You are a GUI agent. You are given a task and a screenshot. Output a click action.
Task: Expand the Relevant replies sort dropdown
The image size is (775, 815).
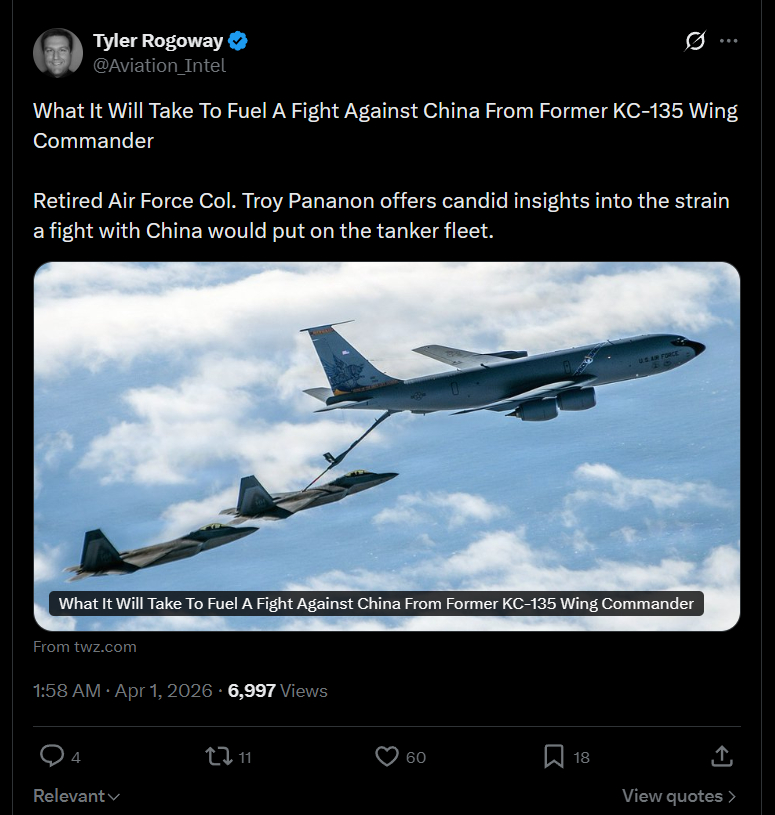tap(77, 796)
